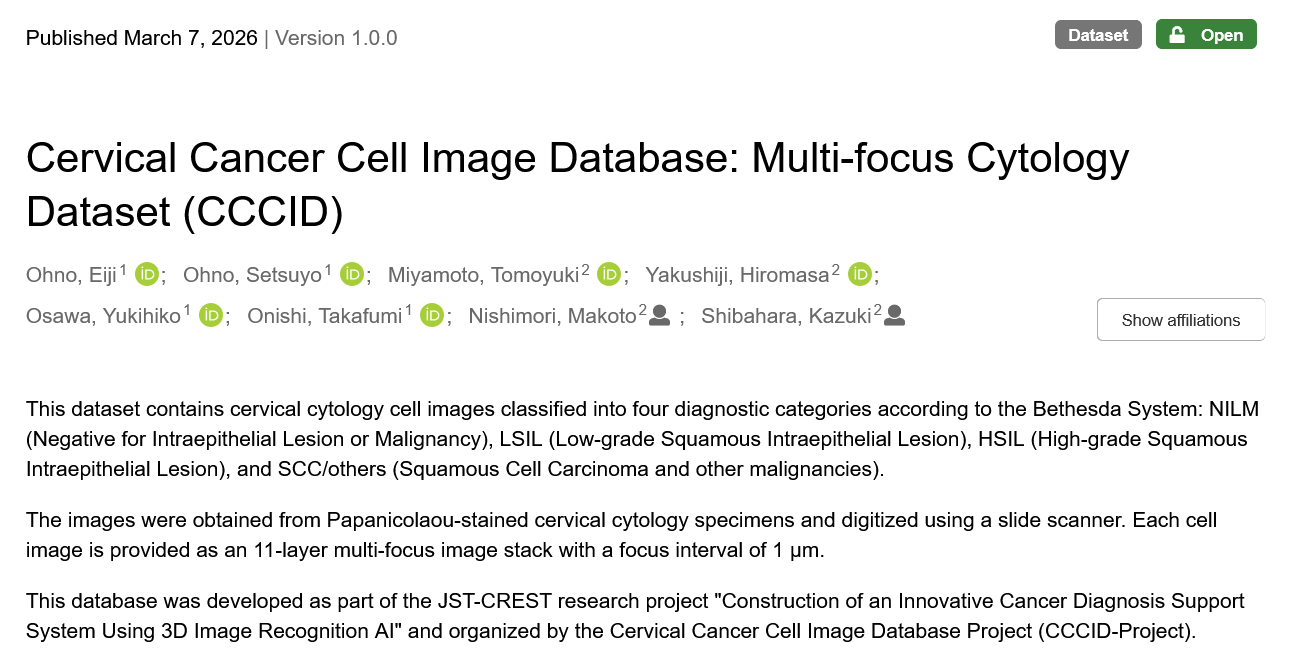Screen dimensions: 1303x672
Task: Expand the Show affiliations button
Action: 1180,320
